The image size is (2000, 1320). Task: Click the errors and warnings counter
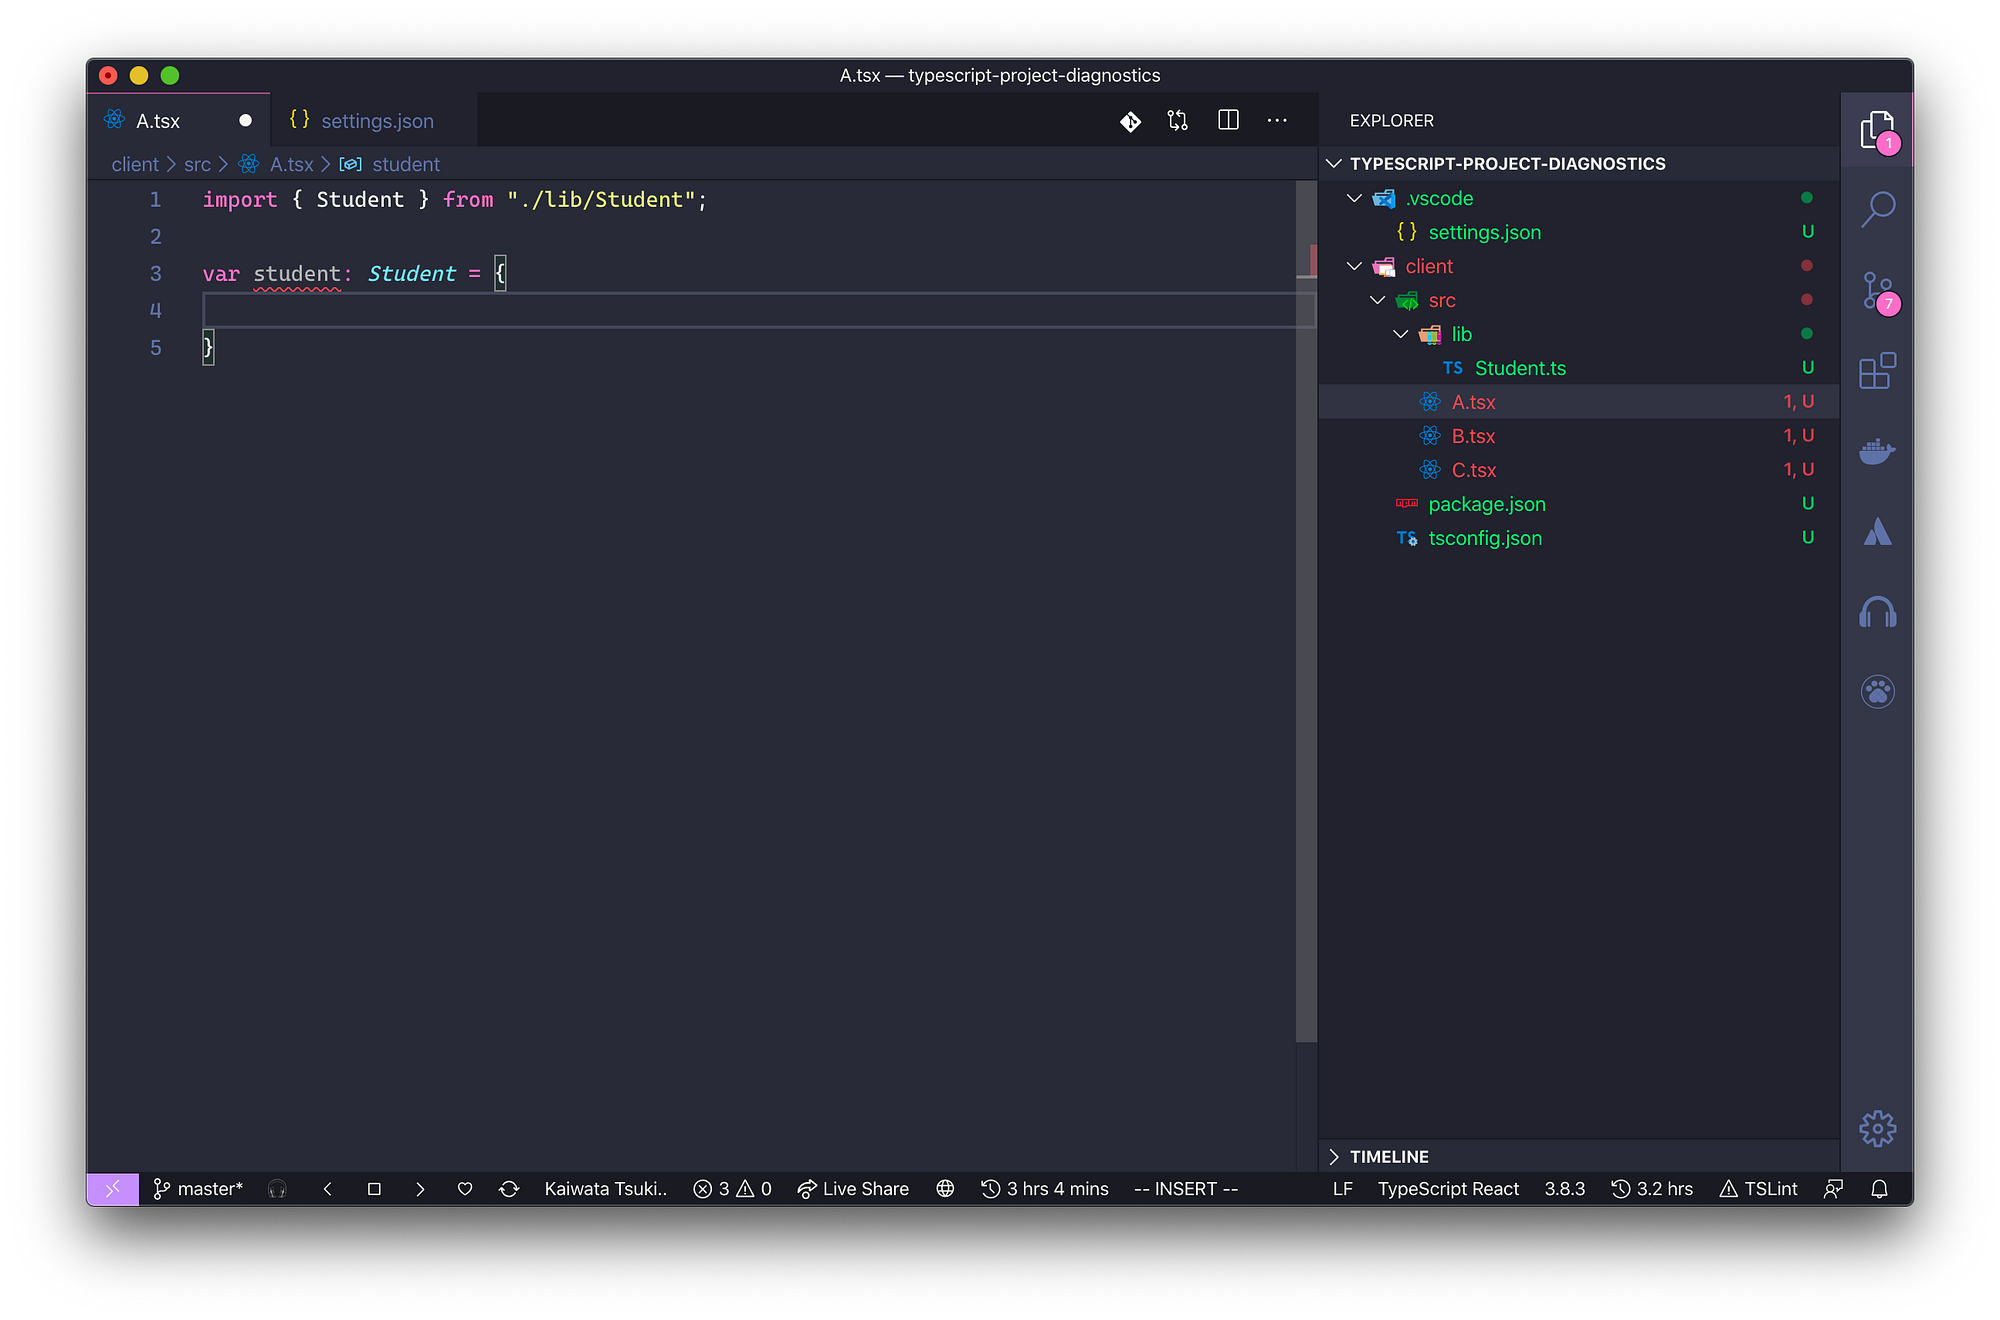click(x=732, y=1188)
